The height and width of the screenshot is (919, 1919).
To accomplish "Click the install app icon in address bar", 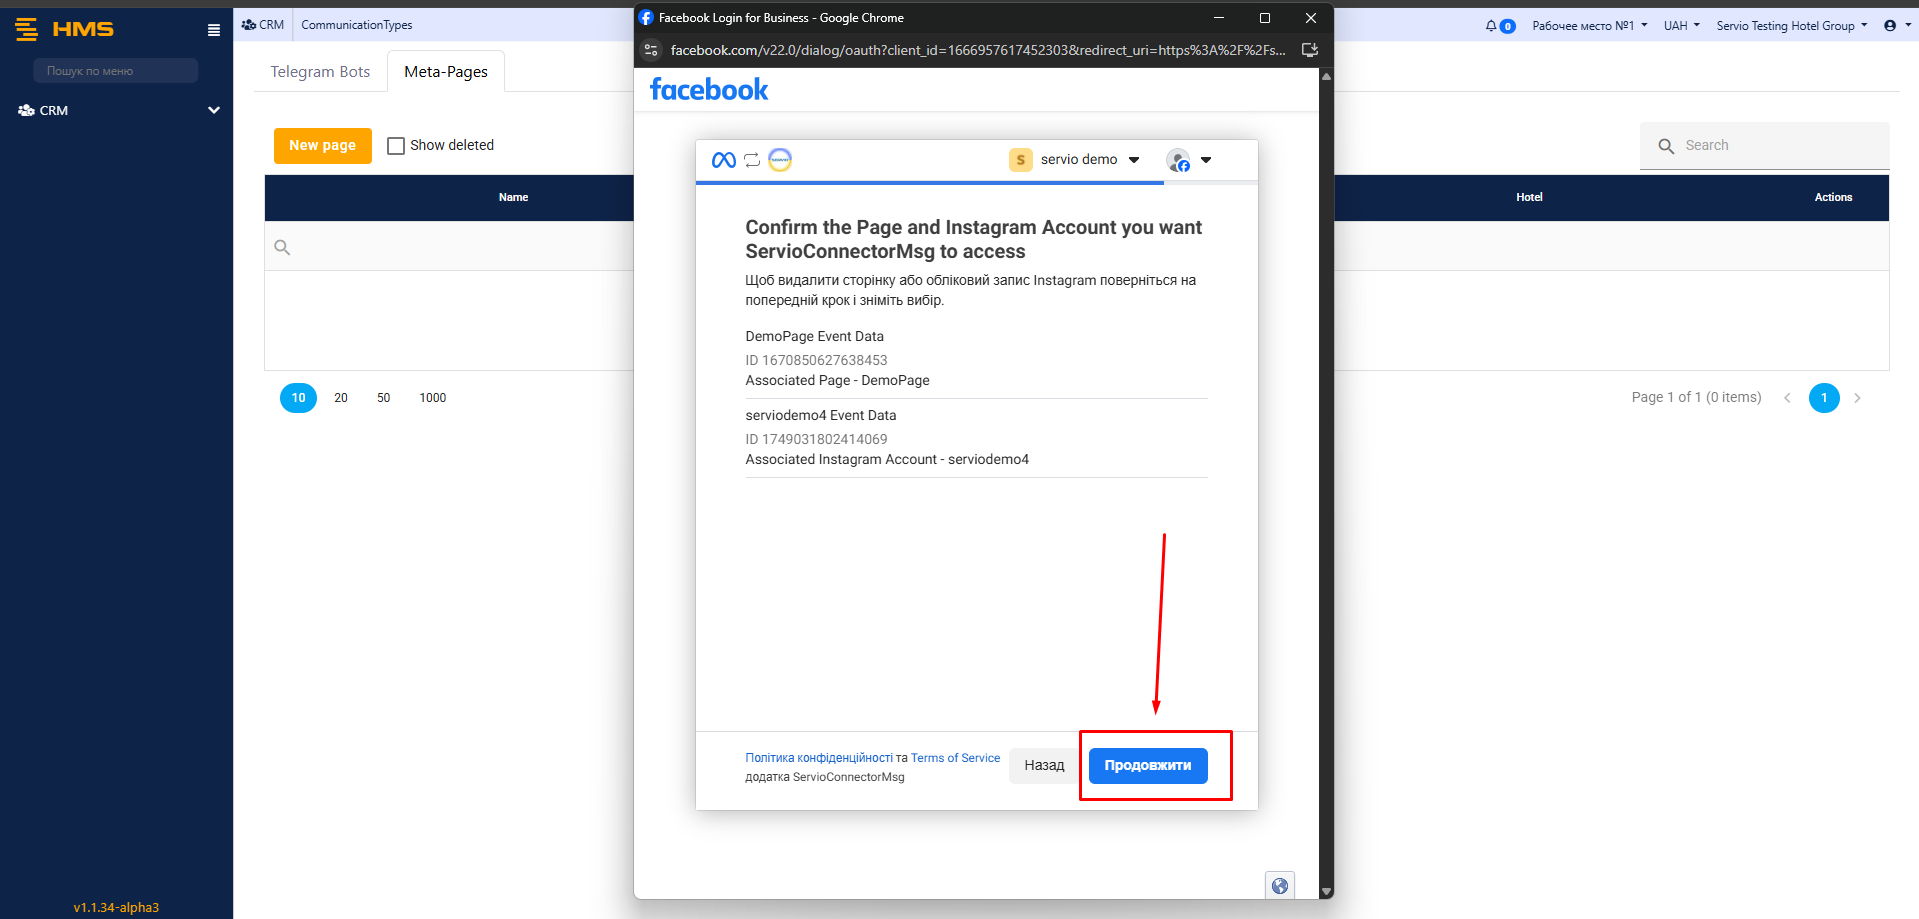I will (1309, 50).
